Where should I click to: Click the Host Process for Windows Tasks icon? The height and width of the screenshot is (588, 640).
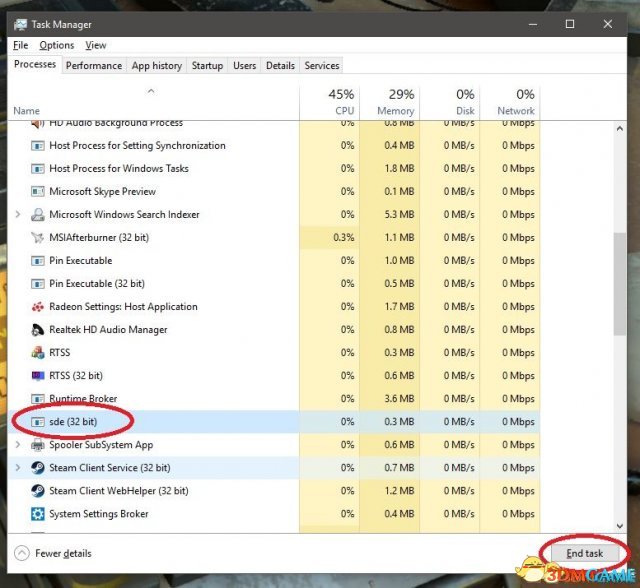click(38, 169)
